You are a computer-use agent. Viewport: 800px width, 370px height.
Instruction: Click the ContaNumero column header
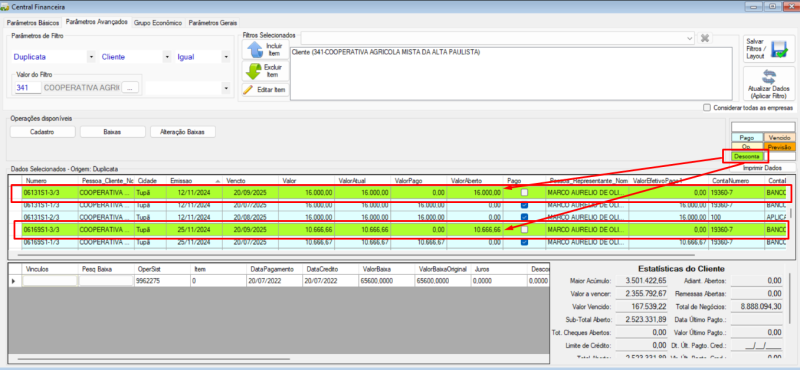(737, 181)
